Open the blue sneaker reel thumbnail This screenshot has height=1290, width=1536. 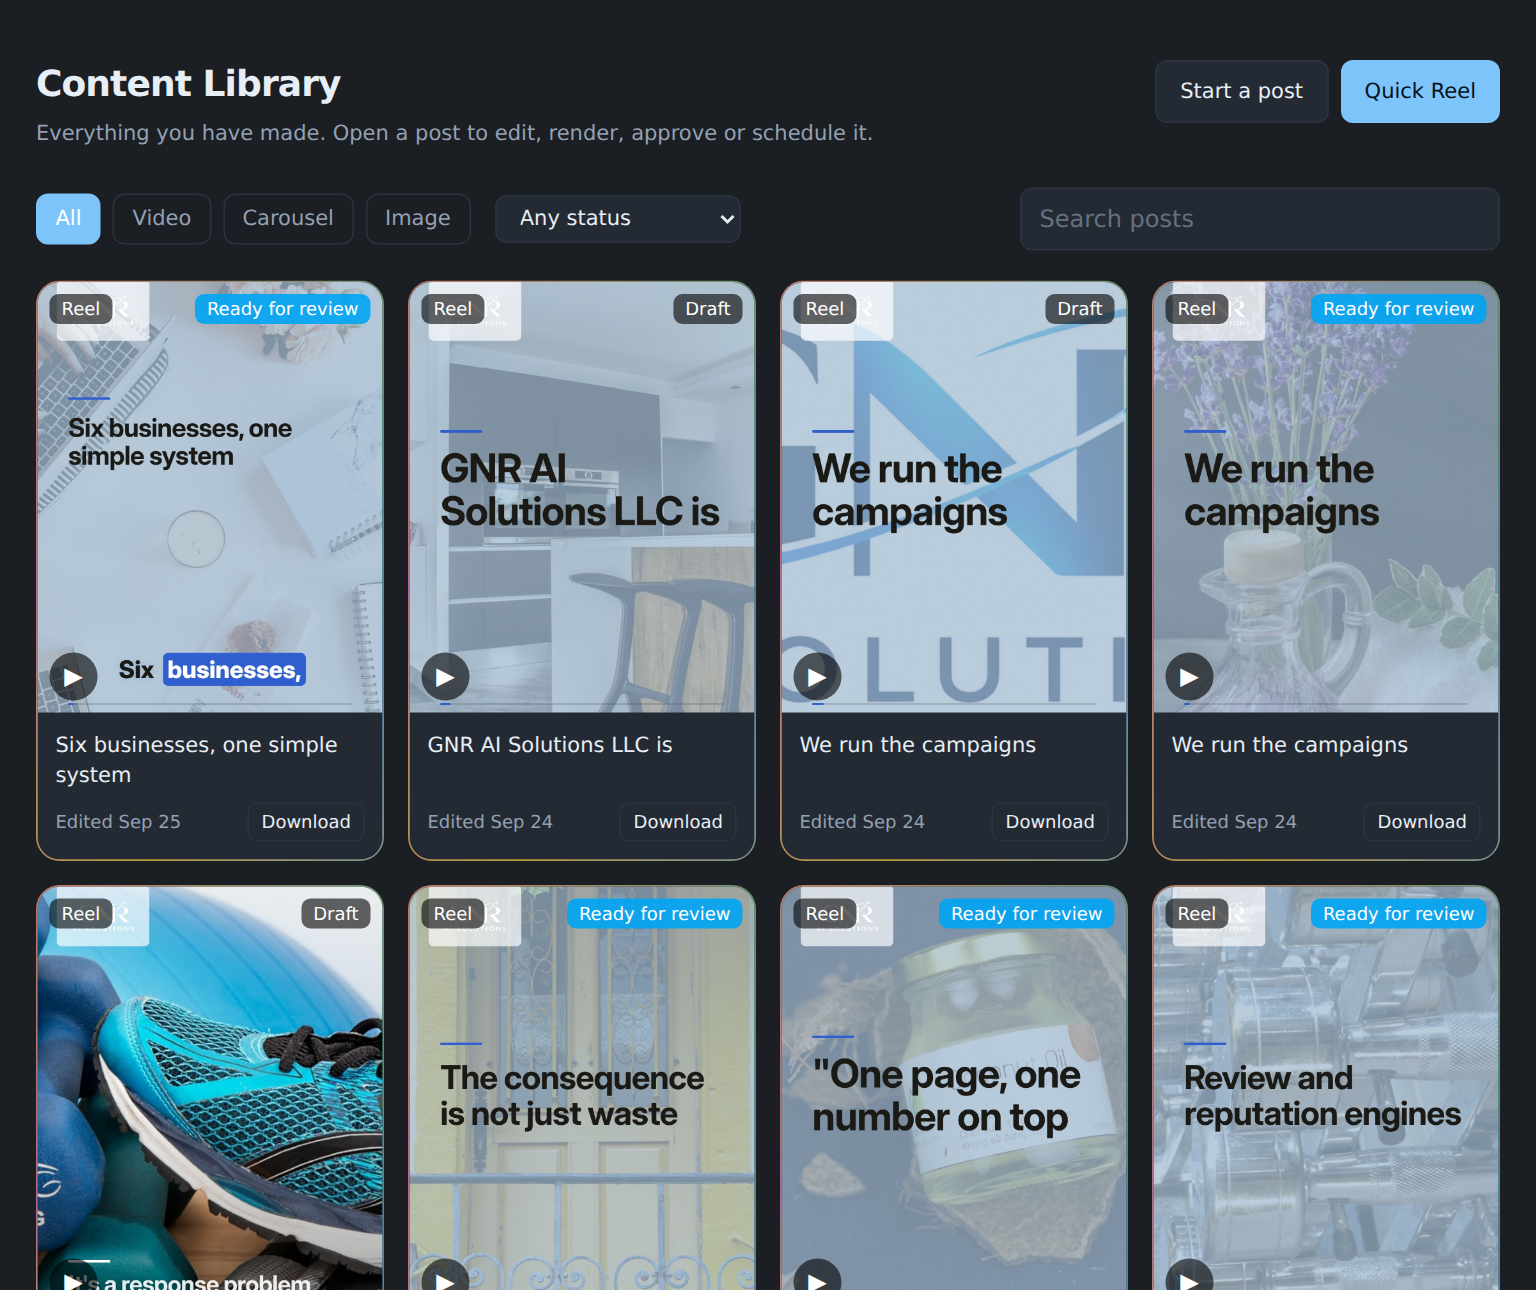210,1090
